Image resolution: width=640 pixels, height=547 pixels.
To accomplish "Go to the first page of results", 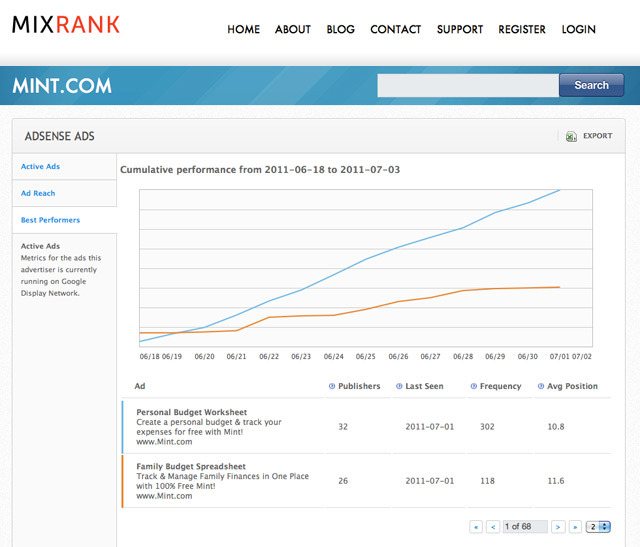I will [x=476, y=526].
